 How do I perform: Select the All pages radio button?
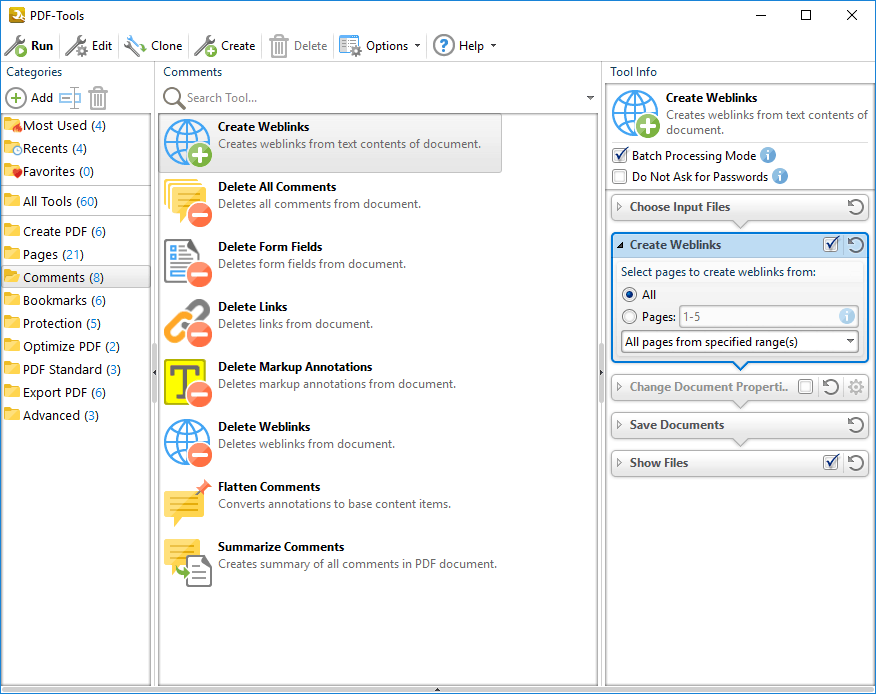[629, 294]
